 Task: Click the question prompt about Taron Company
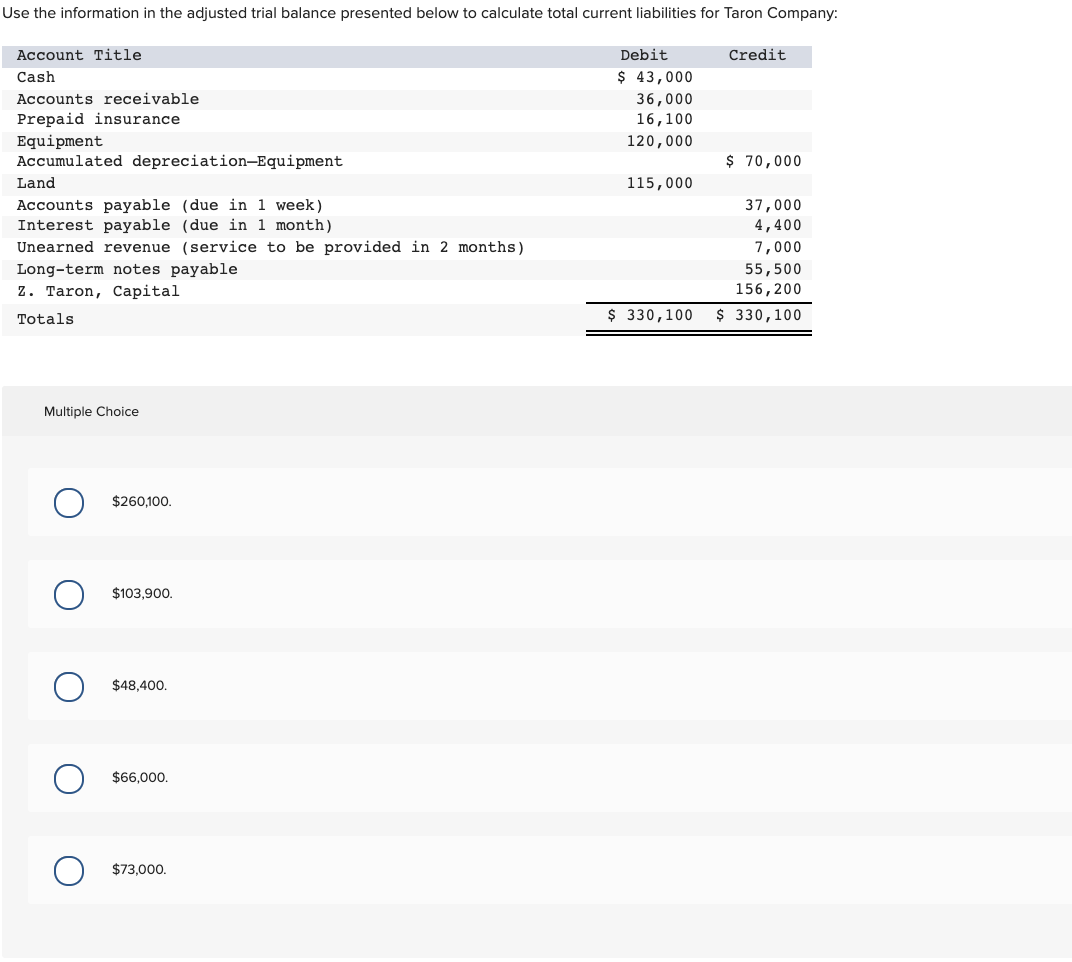coord(420,13)
